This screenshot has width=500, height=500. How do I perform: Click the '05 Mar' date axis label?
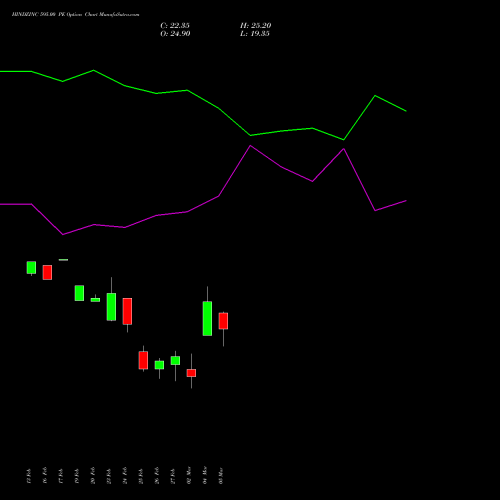pos(221,476)
